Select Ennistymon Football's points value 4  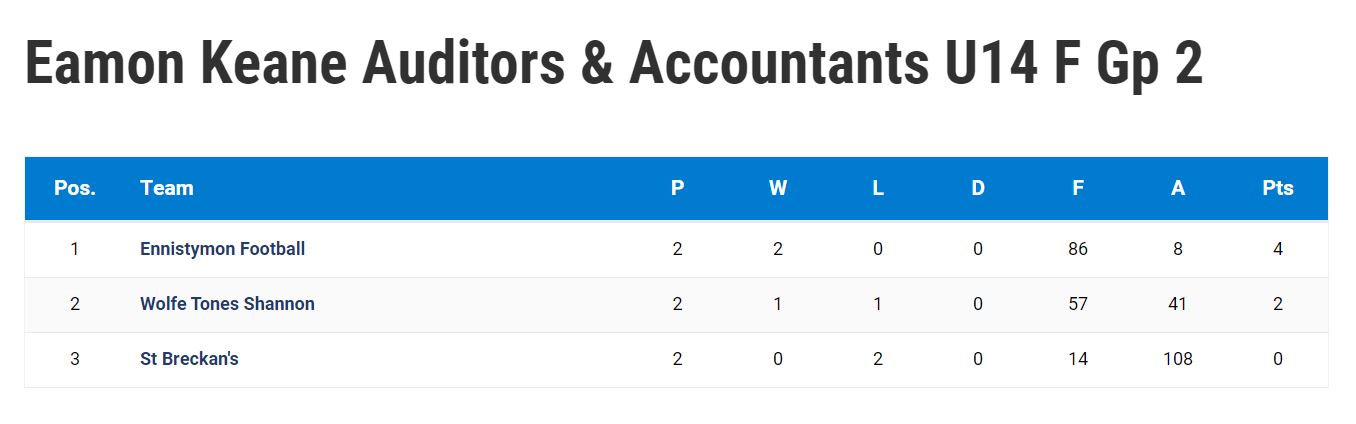pyautogui.click(x=1278, y=249)
